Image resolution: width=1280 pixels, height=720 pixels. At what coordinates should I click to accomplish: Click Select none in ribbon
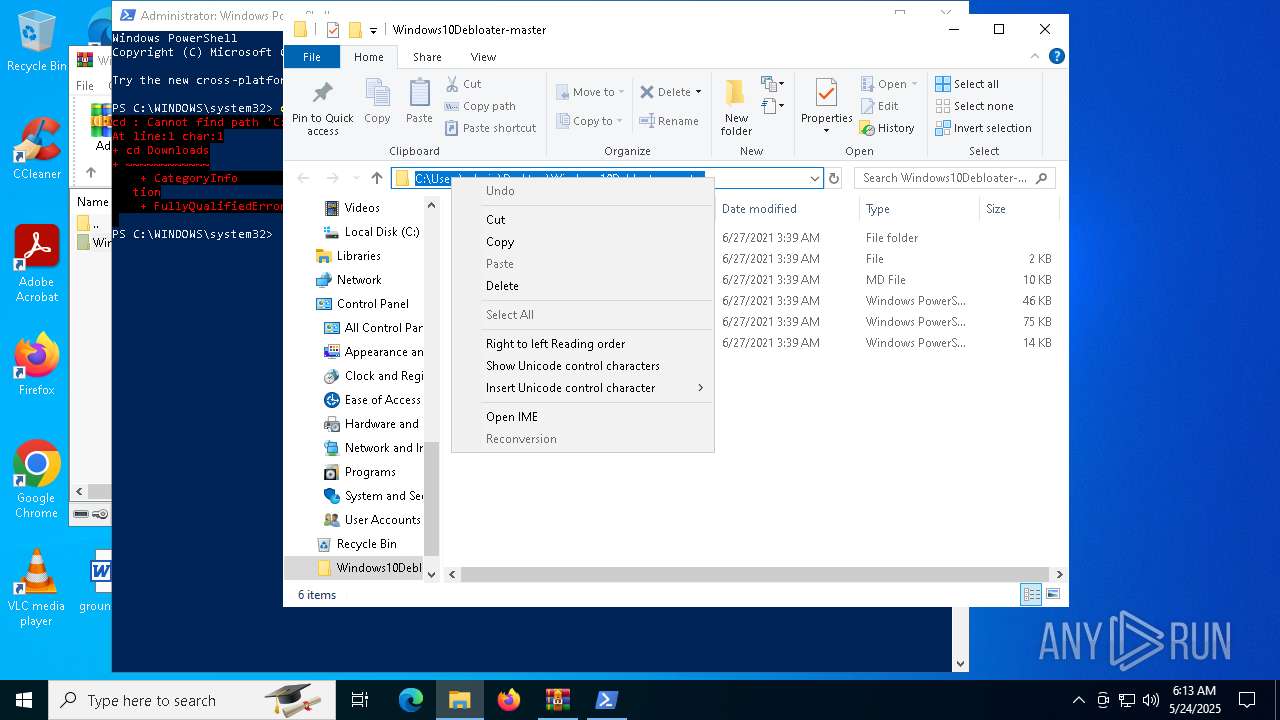(x=974, y=106)
